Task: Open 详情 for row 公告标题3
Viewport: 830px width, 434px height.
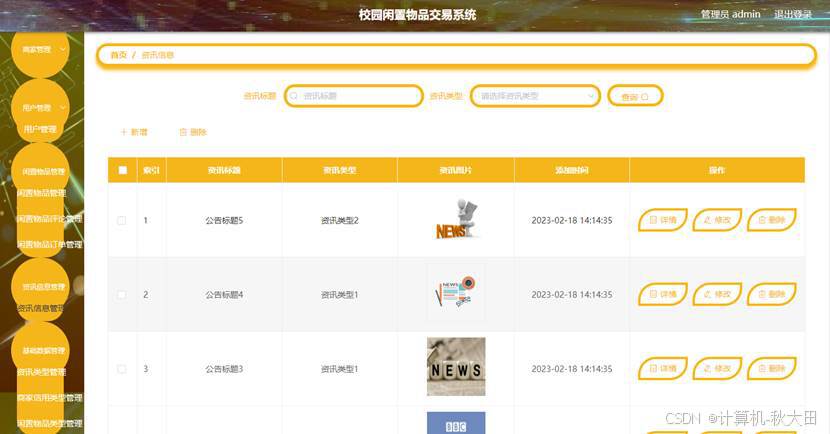Action: coord(663,368)
